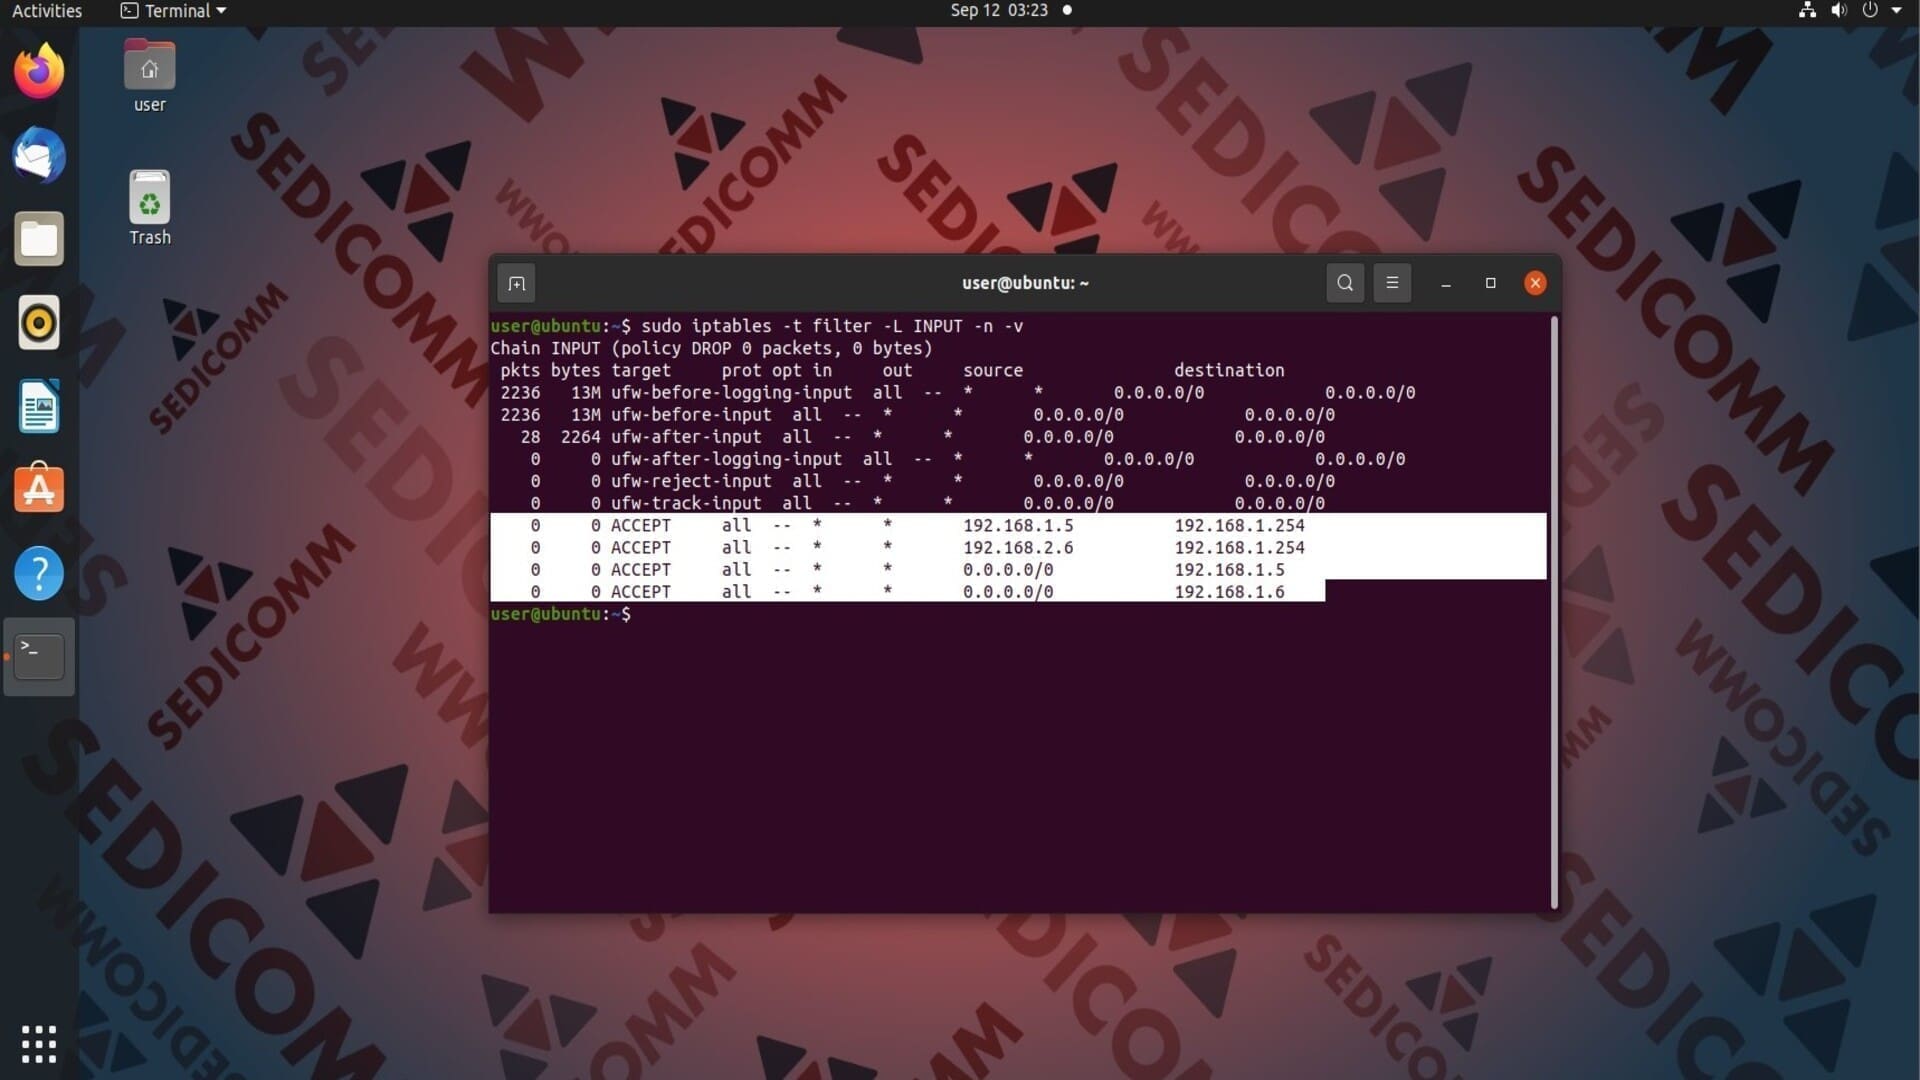The width and height of the screenshot is (1920, 1080).
Task: Click 'Chain INPUT (policy DROP' header line
Action: (x=711, y=349)
